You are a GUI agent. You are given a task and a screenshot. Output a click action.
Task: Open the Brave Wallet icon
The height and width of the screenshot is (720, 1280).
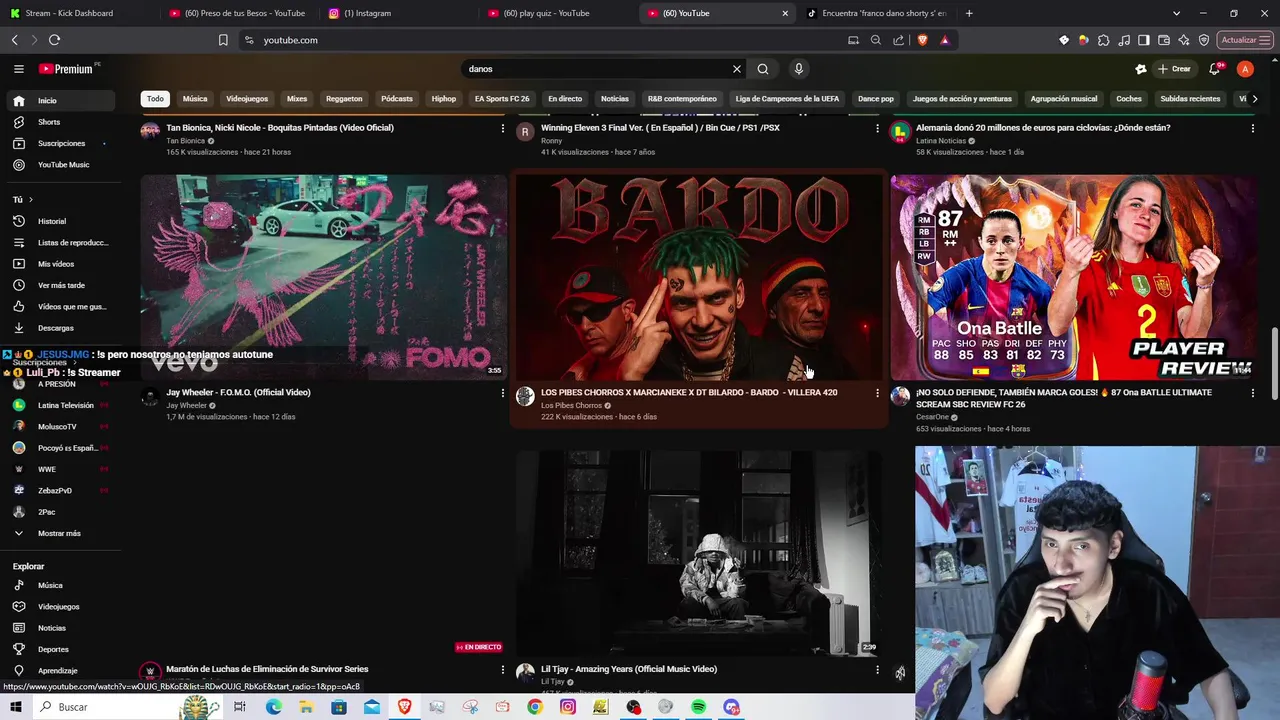pyautogui.click(x=1164, y=40)
